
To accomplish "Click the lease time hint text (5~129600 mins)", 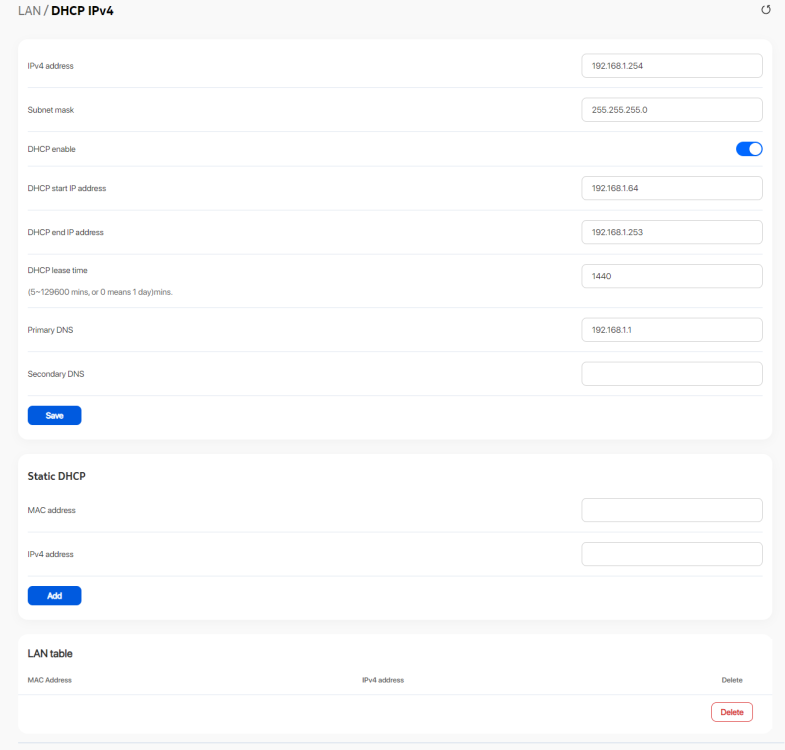I will (100, 292).
